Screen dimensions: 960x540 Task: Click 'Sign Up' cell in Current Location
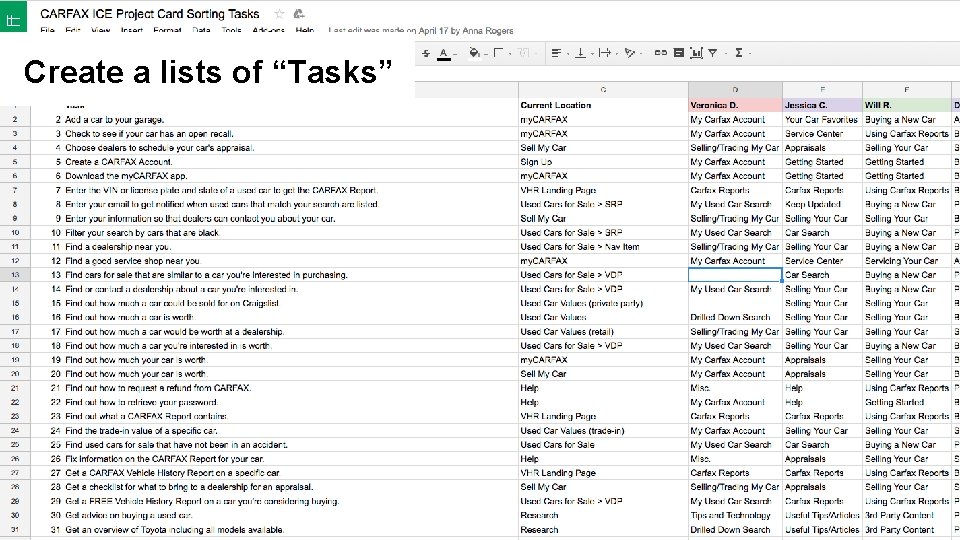point(603,162)
